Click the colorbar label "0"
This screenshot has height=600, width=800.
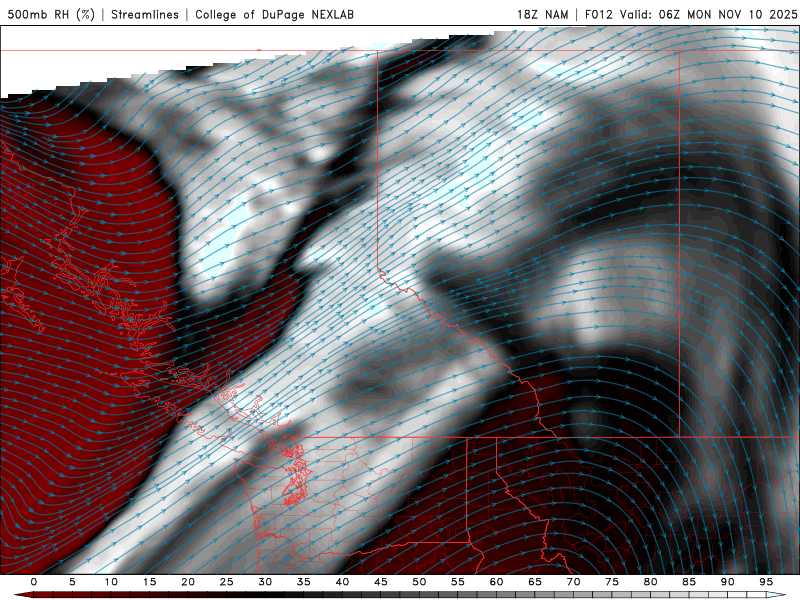click(x=34, y=582)
